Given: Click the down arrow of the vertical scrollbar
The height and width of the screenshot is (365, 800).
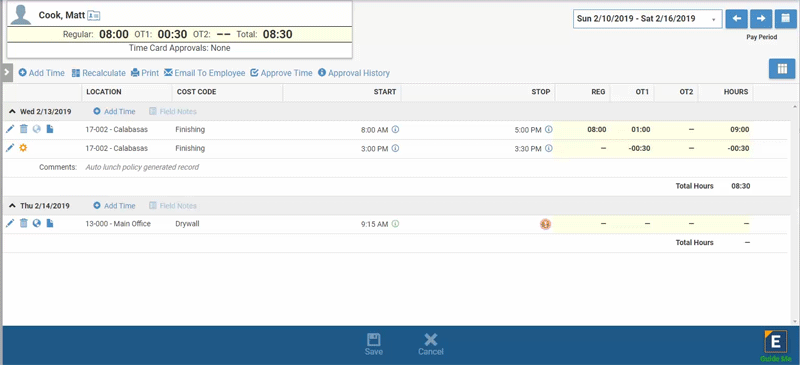Looking at the screenshot, I should click(x=795, y=321).
